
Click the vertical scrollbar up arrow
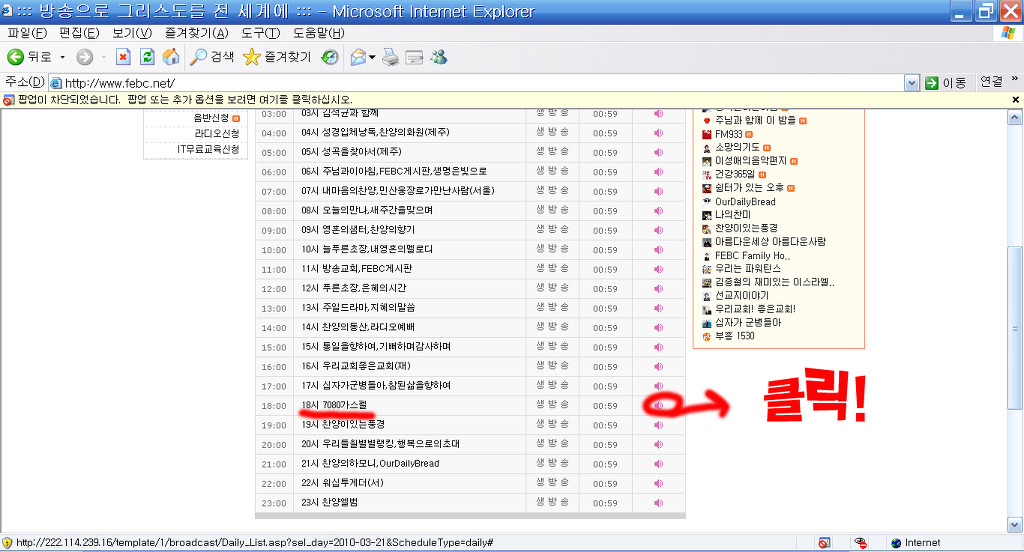(1017, 114)
